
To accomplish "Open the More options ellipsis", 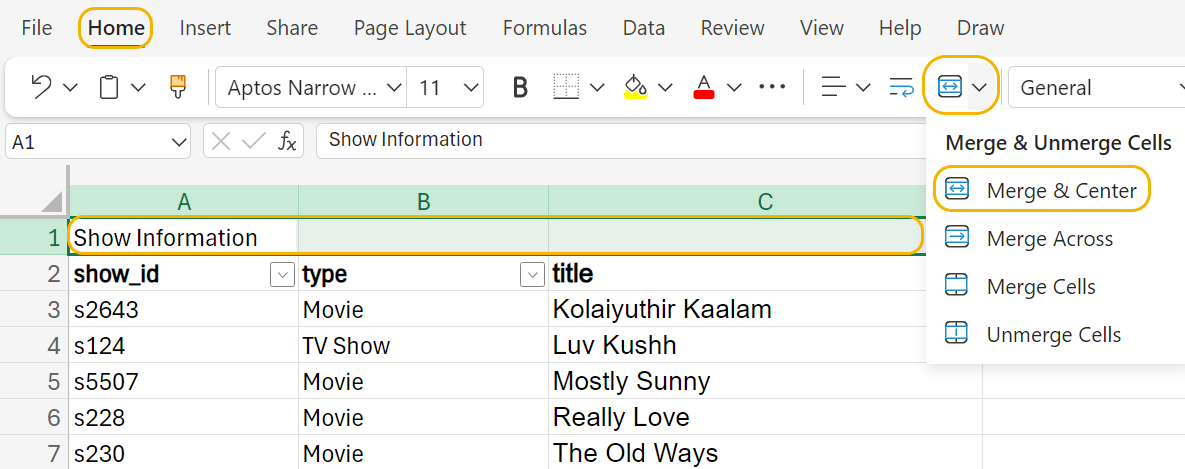I will (772, 88).
